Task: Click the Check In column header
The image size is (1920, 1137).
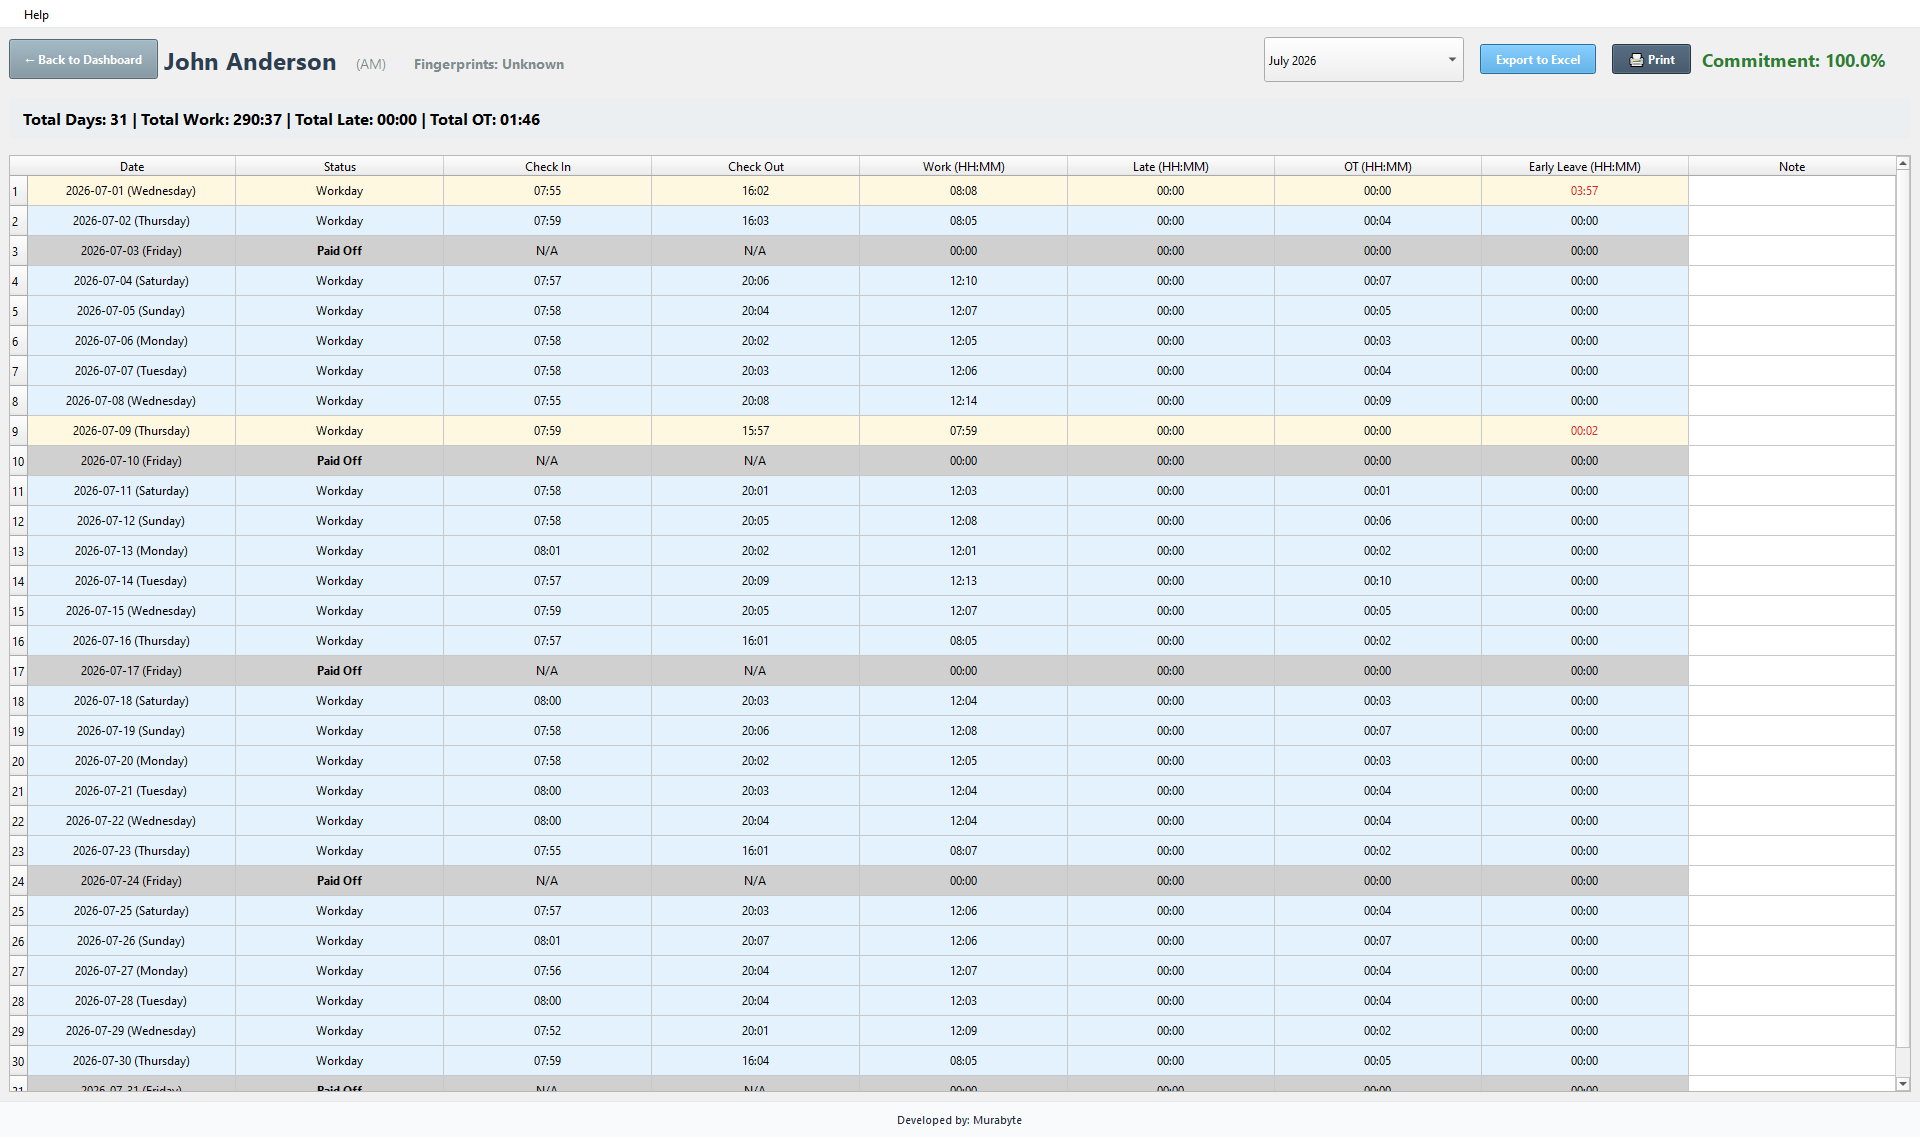Action: pos(547,166)
